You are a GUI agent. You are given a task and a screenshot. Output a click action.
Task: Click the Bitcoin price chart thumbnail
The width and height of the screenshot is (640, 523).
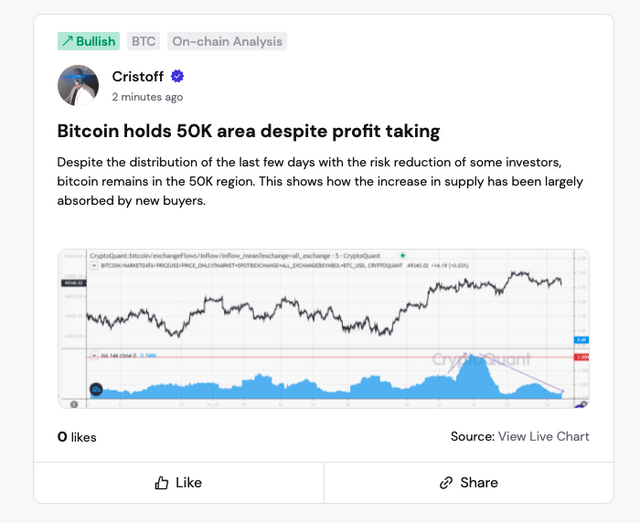[322, 300]
